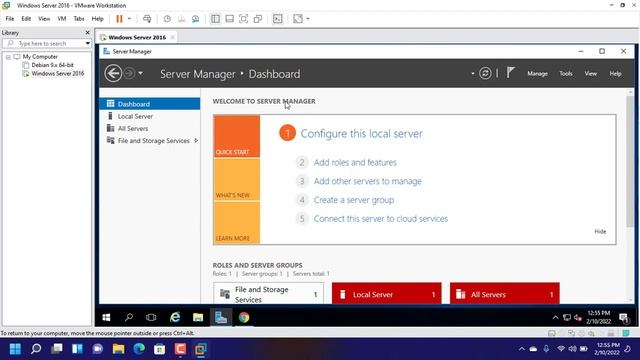The width and height of the screenshot is (640, 360).
Task: Open the VMware Help menu
Action: [98, 19]
